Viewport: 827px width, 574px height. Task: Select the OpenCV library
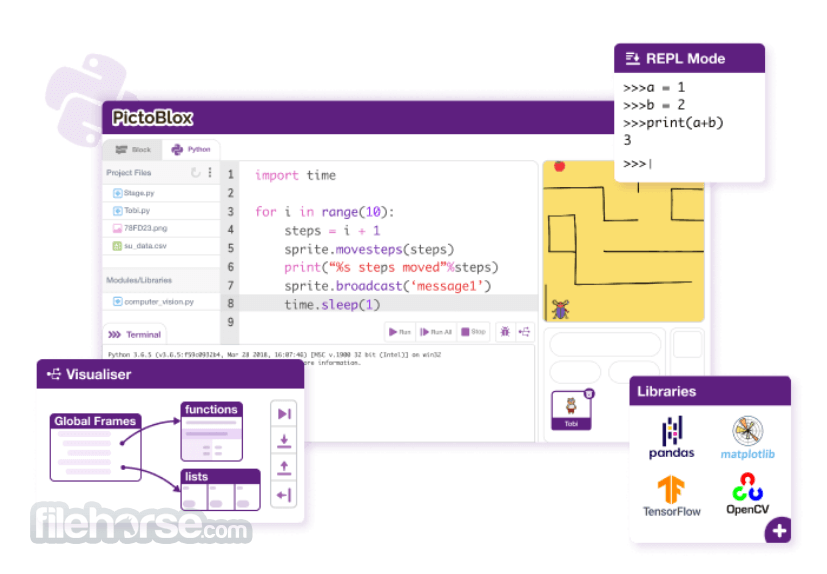tap(747, 494)
